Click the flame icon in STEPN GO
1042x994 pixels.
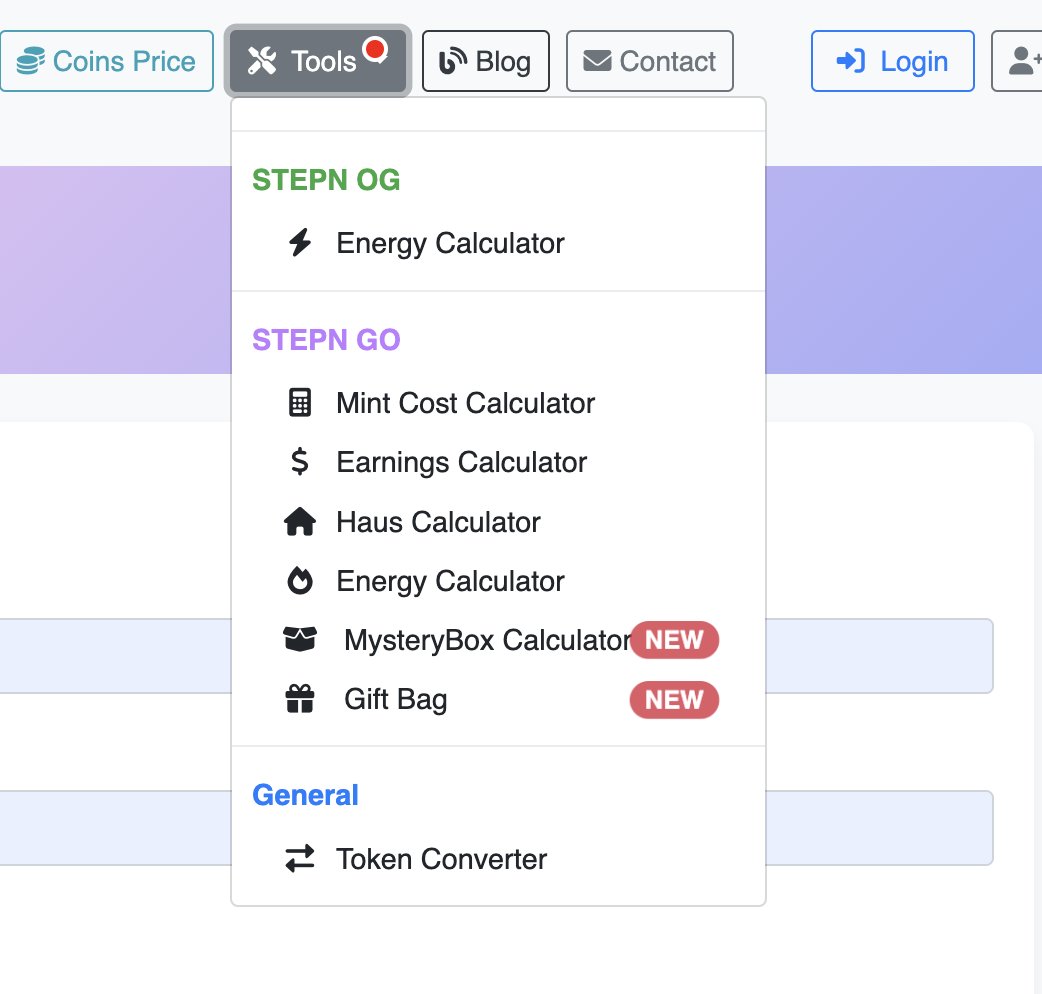coord(299,581)
